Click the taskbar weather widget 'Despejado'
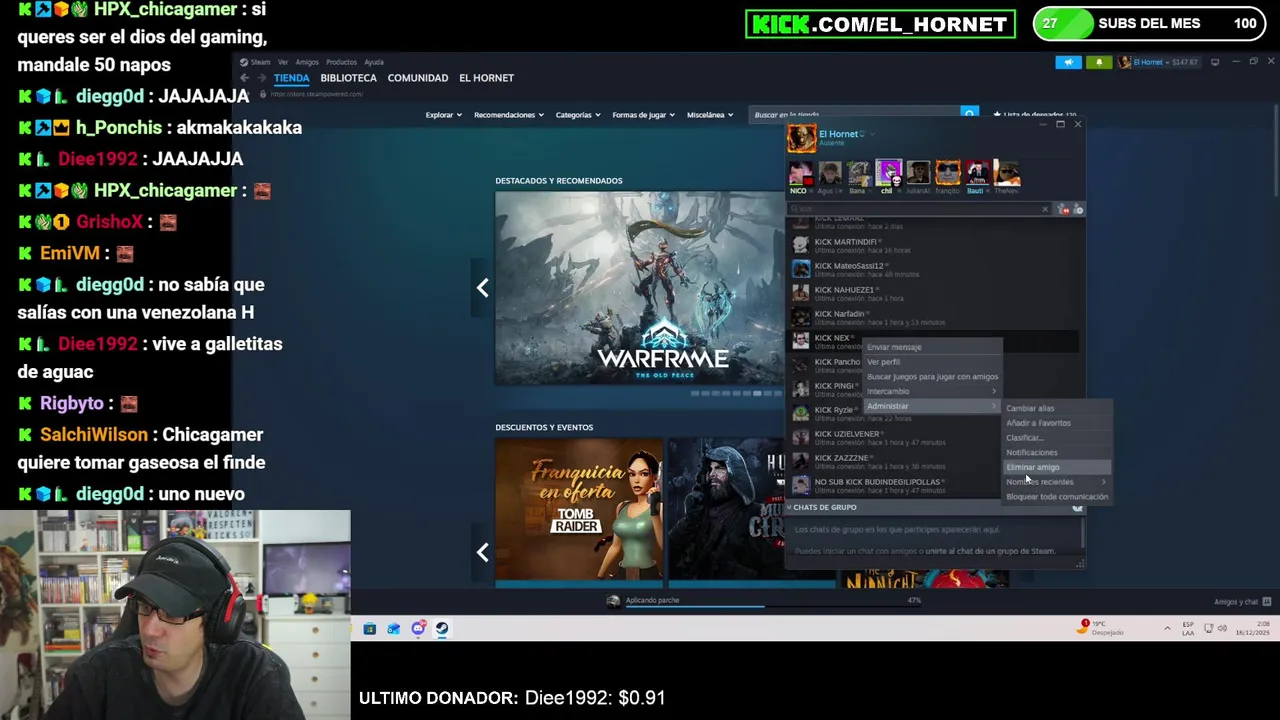The width and height of the screenshot is (1280, 720). [1101, 628]
